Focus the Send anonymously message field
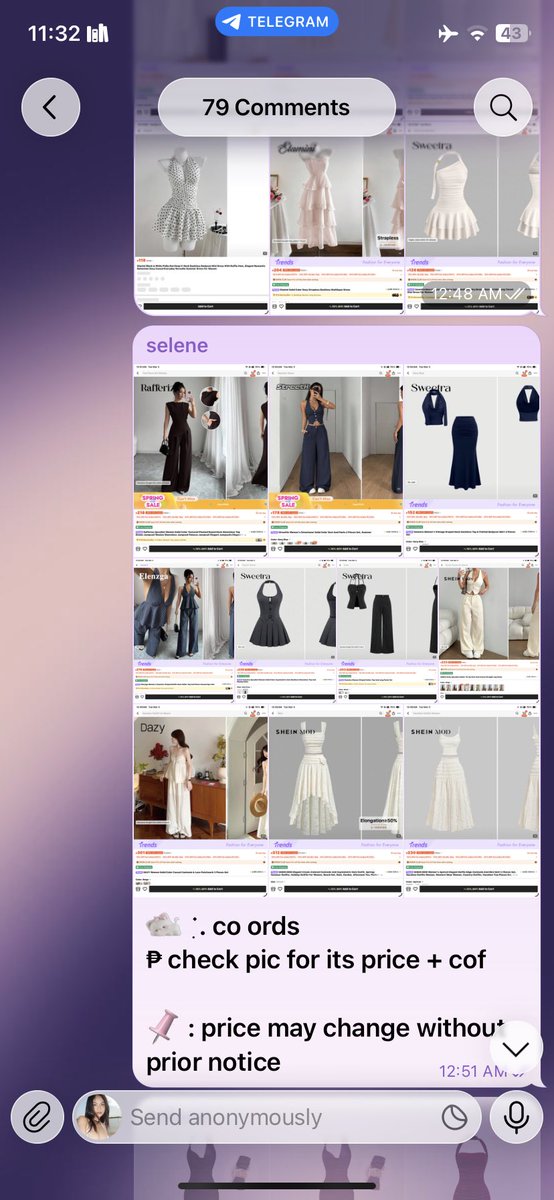Image resolution: width=554 pixels, height=1200 pixels. point(277,1117)
